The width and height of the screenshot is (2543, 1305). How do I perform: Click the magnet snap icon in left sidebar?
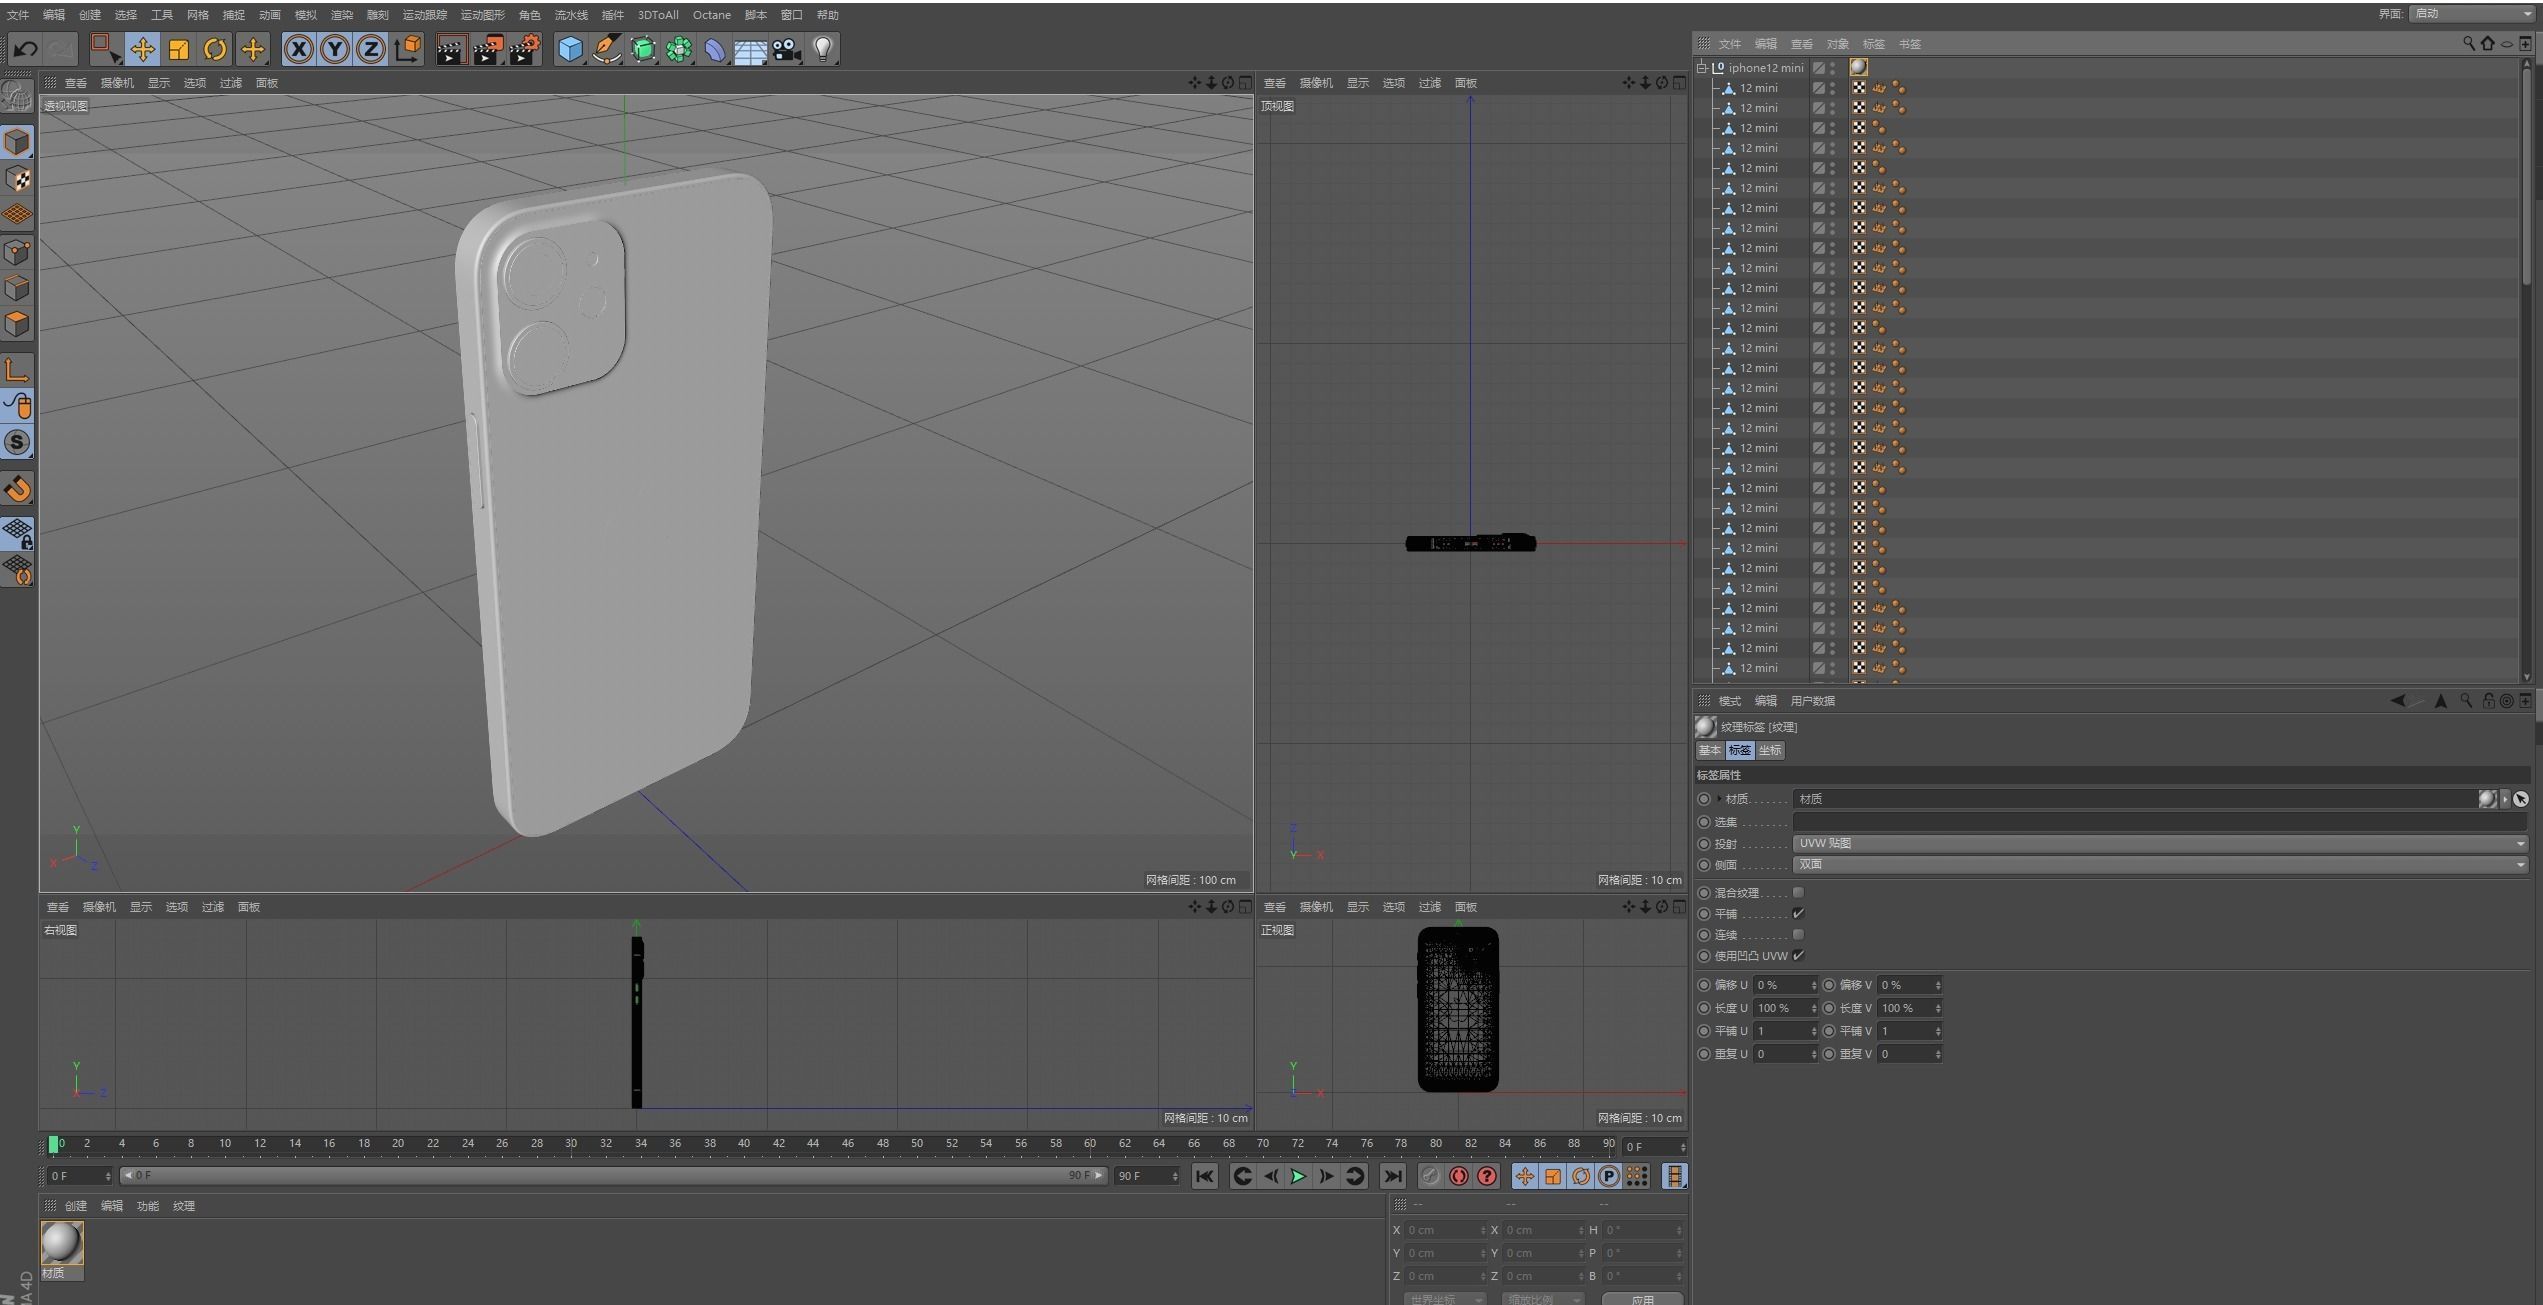point(17,489)
